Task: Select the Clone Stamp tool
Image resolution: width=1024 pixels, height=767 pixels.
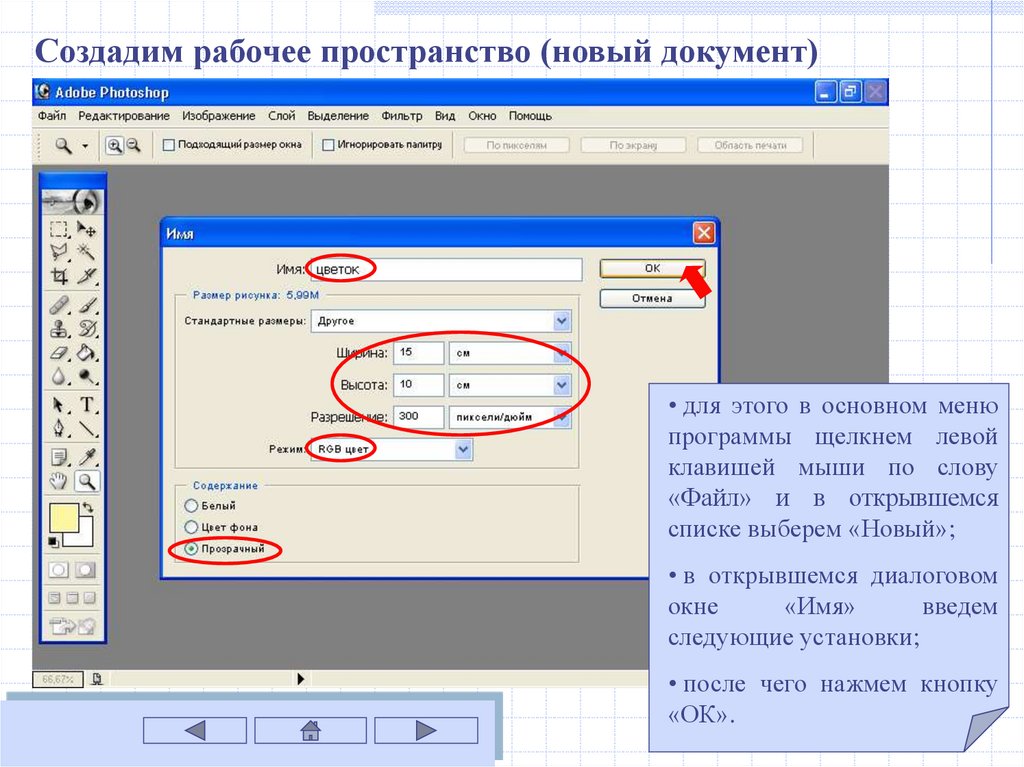Action: (x=60, y=328)
